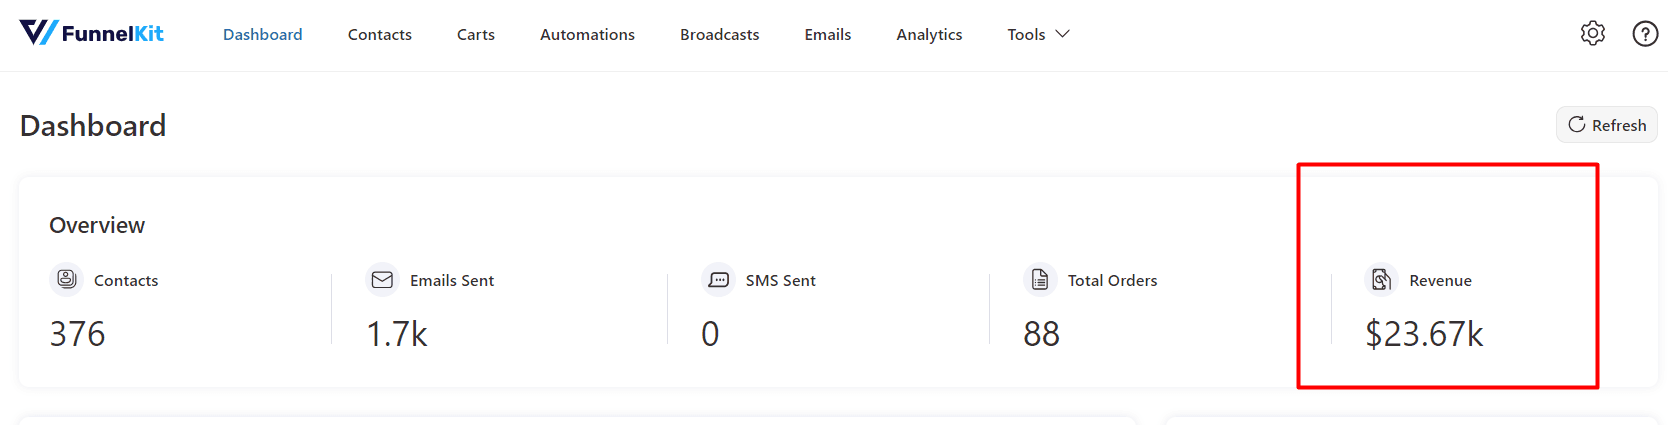Click the SMS Sent chat icon

tap(718, 280)
